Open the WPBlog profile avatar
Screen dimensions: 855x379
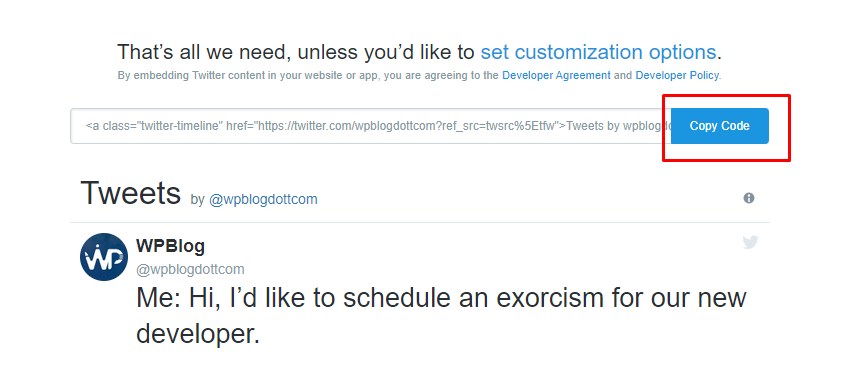(104, 257)
